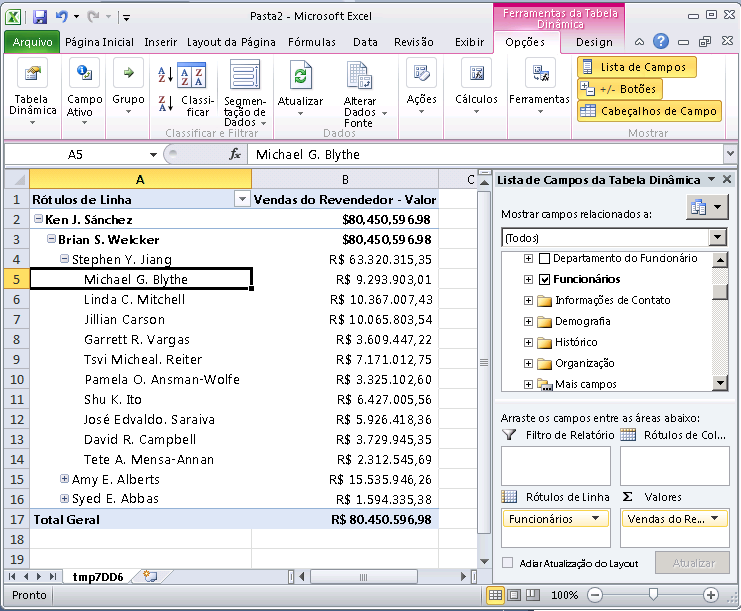
Task: Uncheck the Funcionários field checkbox
Action: [x=543, y=280]
